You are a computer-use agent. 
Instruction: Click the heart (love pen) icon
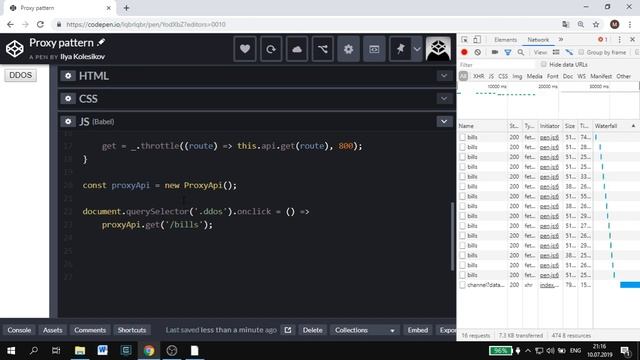(x=245, y=49)
